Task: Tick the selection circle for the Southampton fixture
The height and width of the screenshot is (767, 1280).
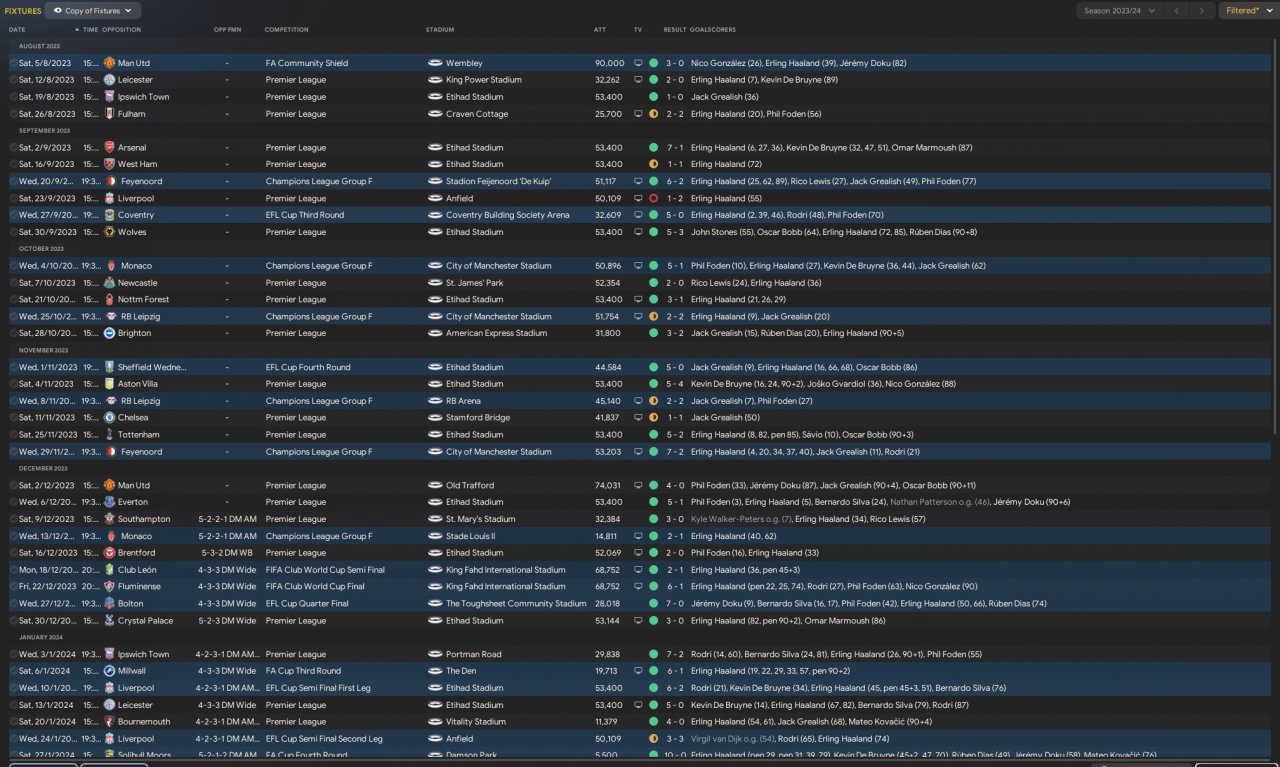Action: point(13,519)
